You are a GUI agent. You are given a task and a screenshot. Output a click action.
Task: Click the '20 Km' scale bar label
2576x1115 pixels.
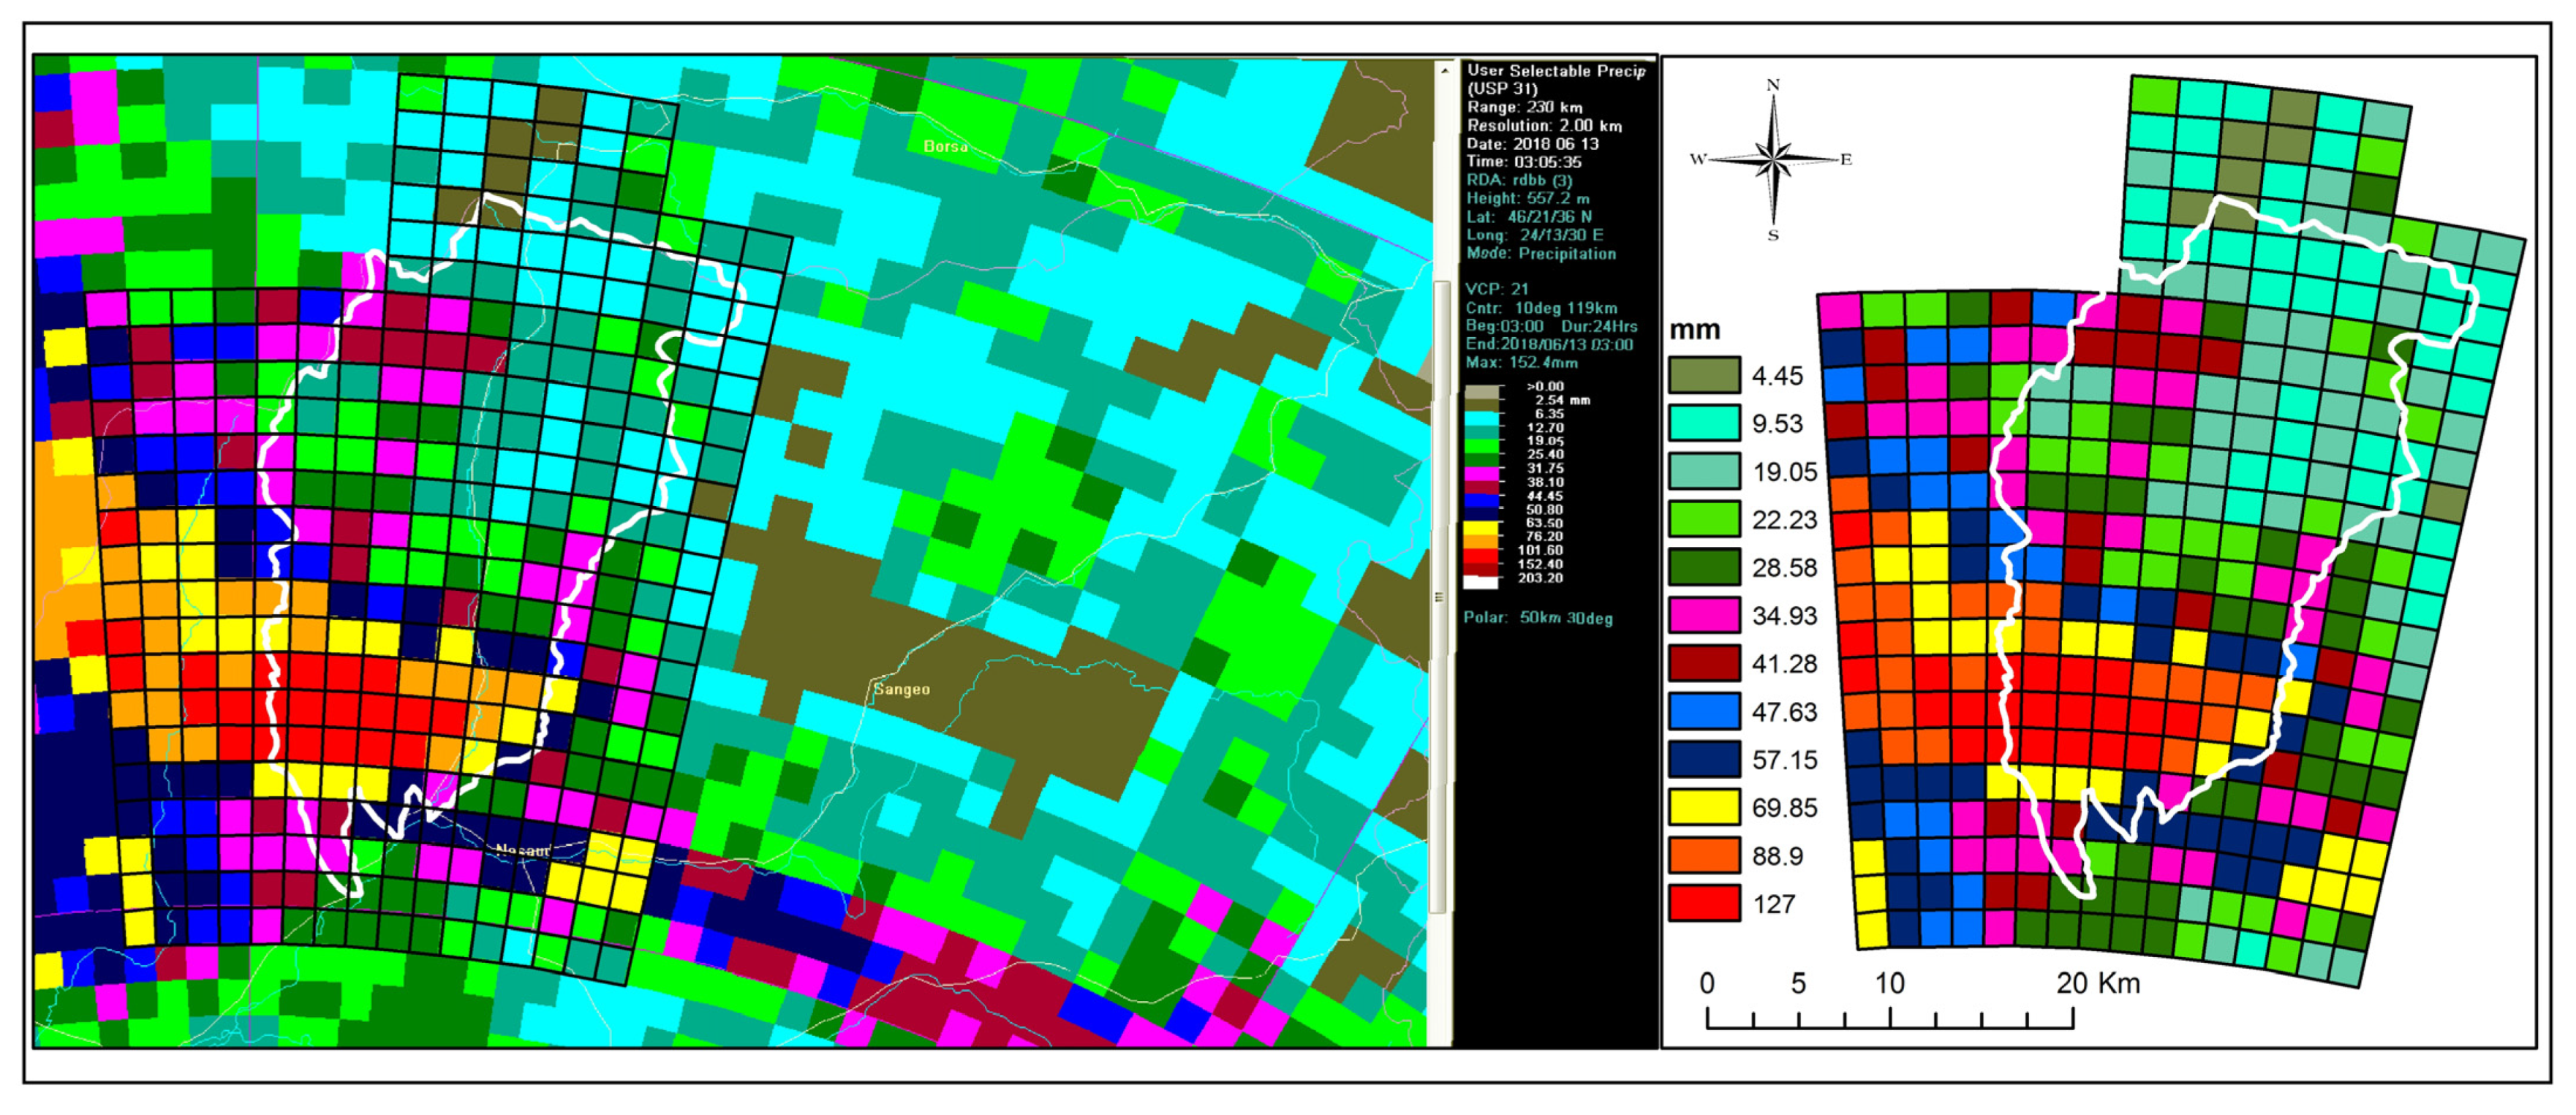[x=2097, y=984]
